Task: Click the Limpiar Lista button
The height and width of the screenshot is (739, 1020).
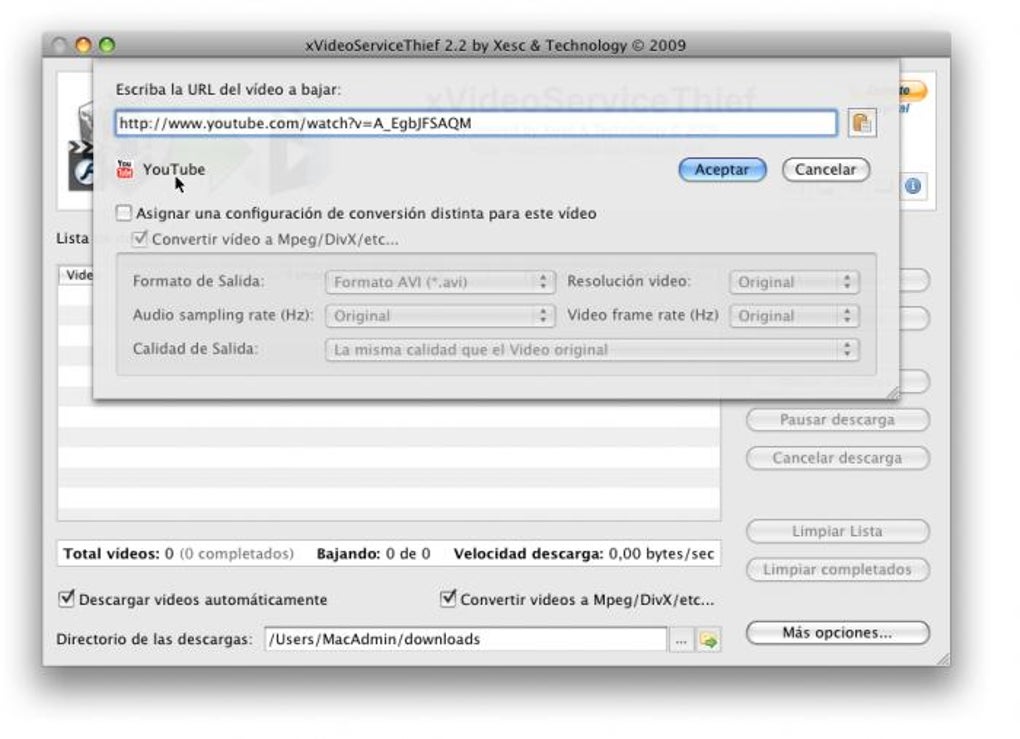Action: (837, 531)
